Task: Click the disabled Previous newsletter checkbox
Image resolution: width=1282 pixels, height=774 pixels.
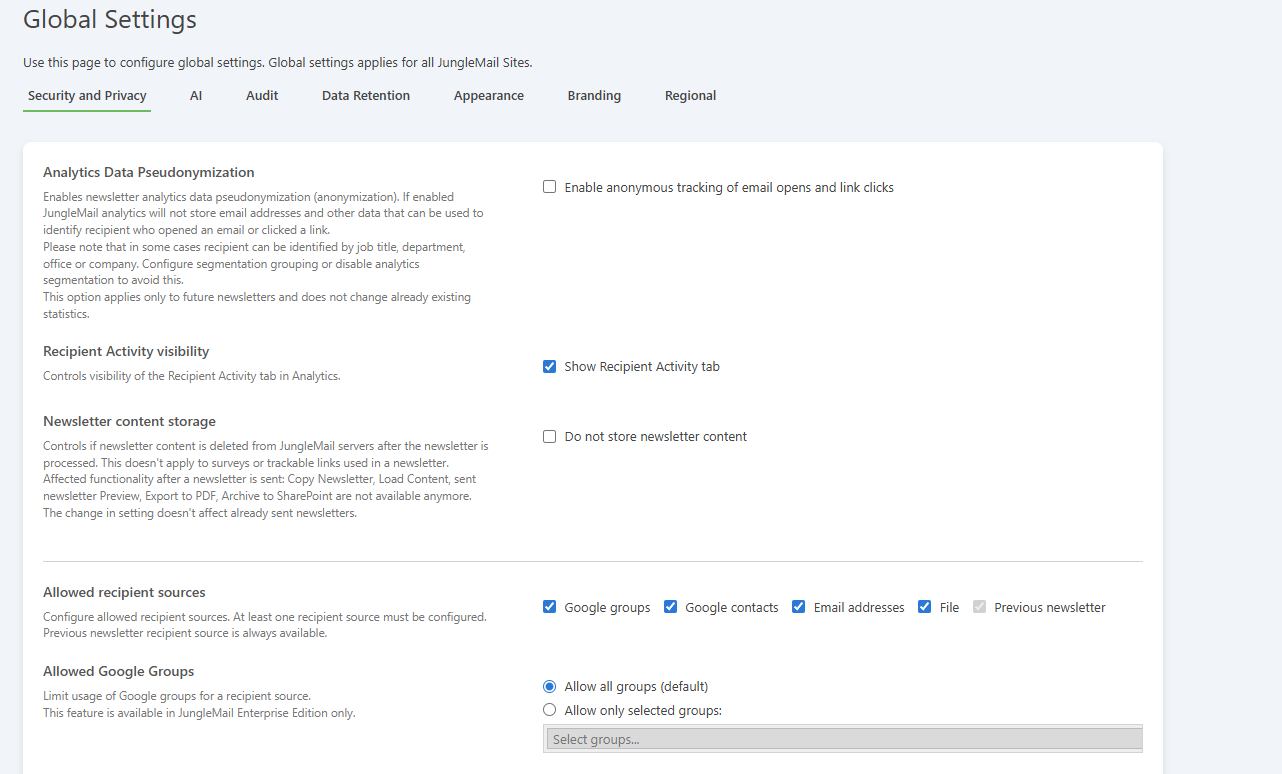Action: coord(980,607)
